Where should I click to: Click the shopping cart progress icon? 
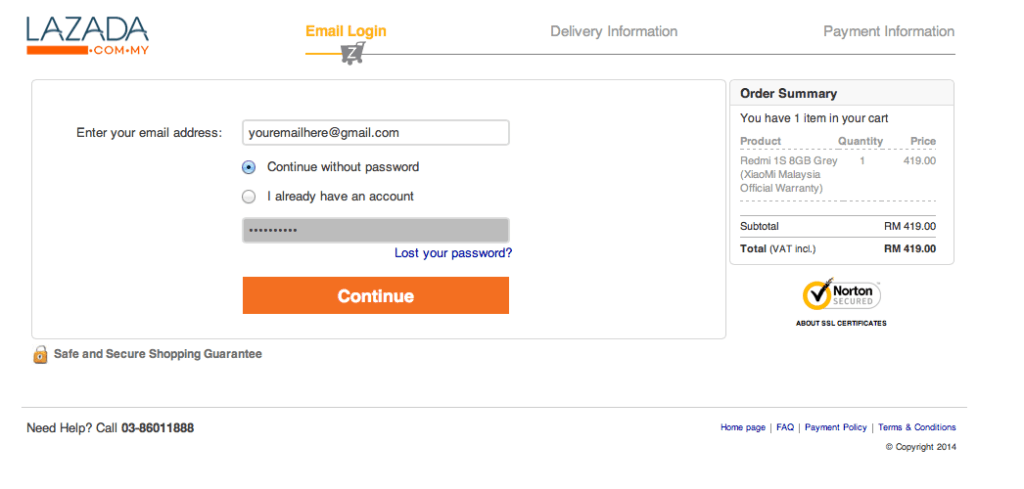point(352,54)
